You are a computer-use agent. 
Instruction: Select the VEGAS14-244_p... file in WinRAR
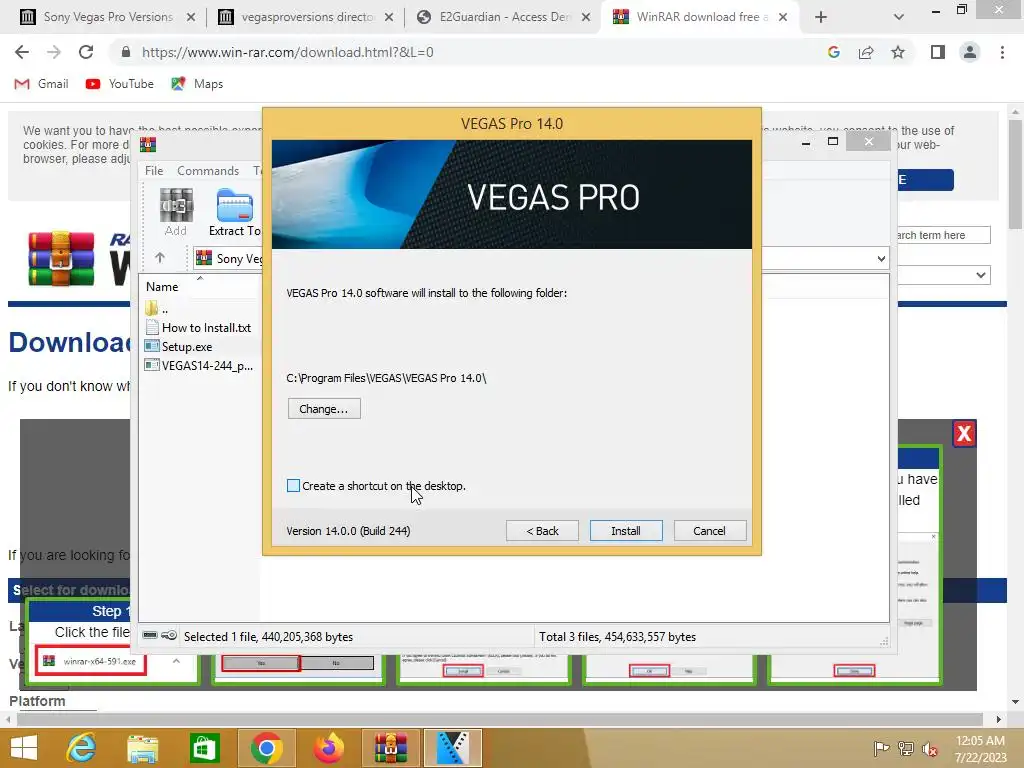coord(199,366)
